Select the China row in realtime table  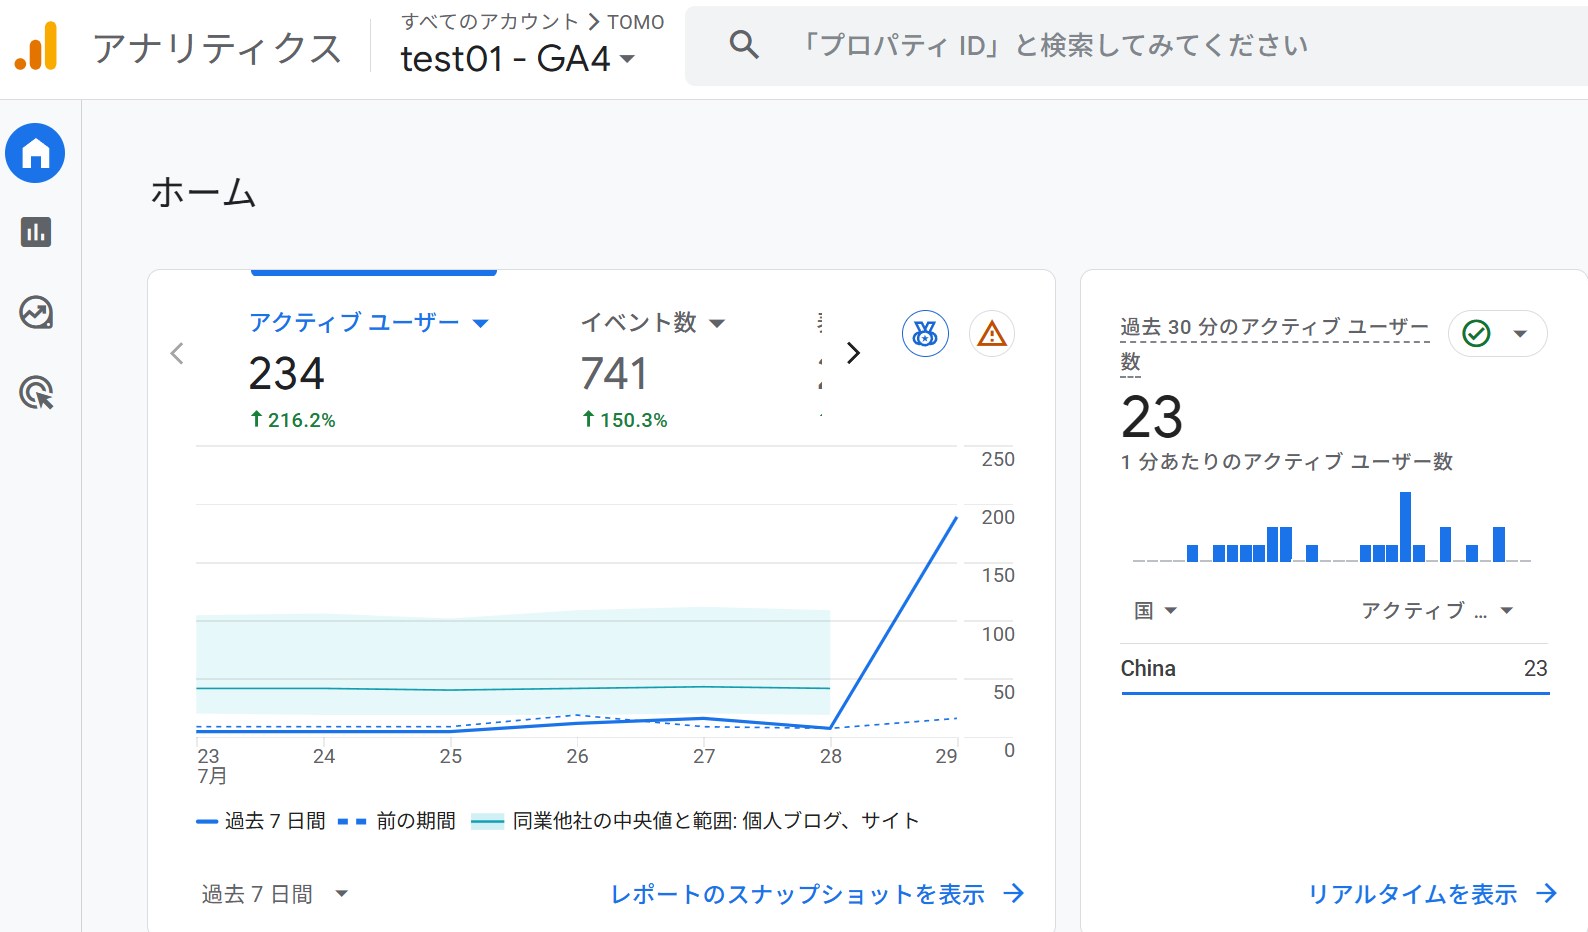pos(1334,669)
